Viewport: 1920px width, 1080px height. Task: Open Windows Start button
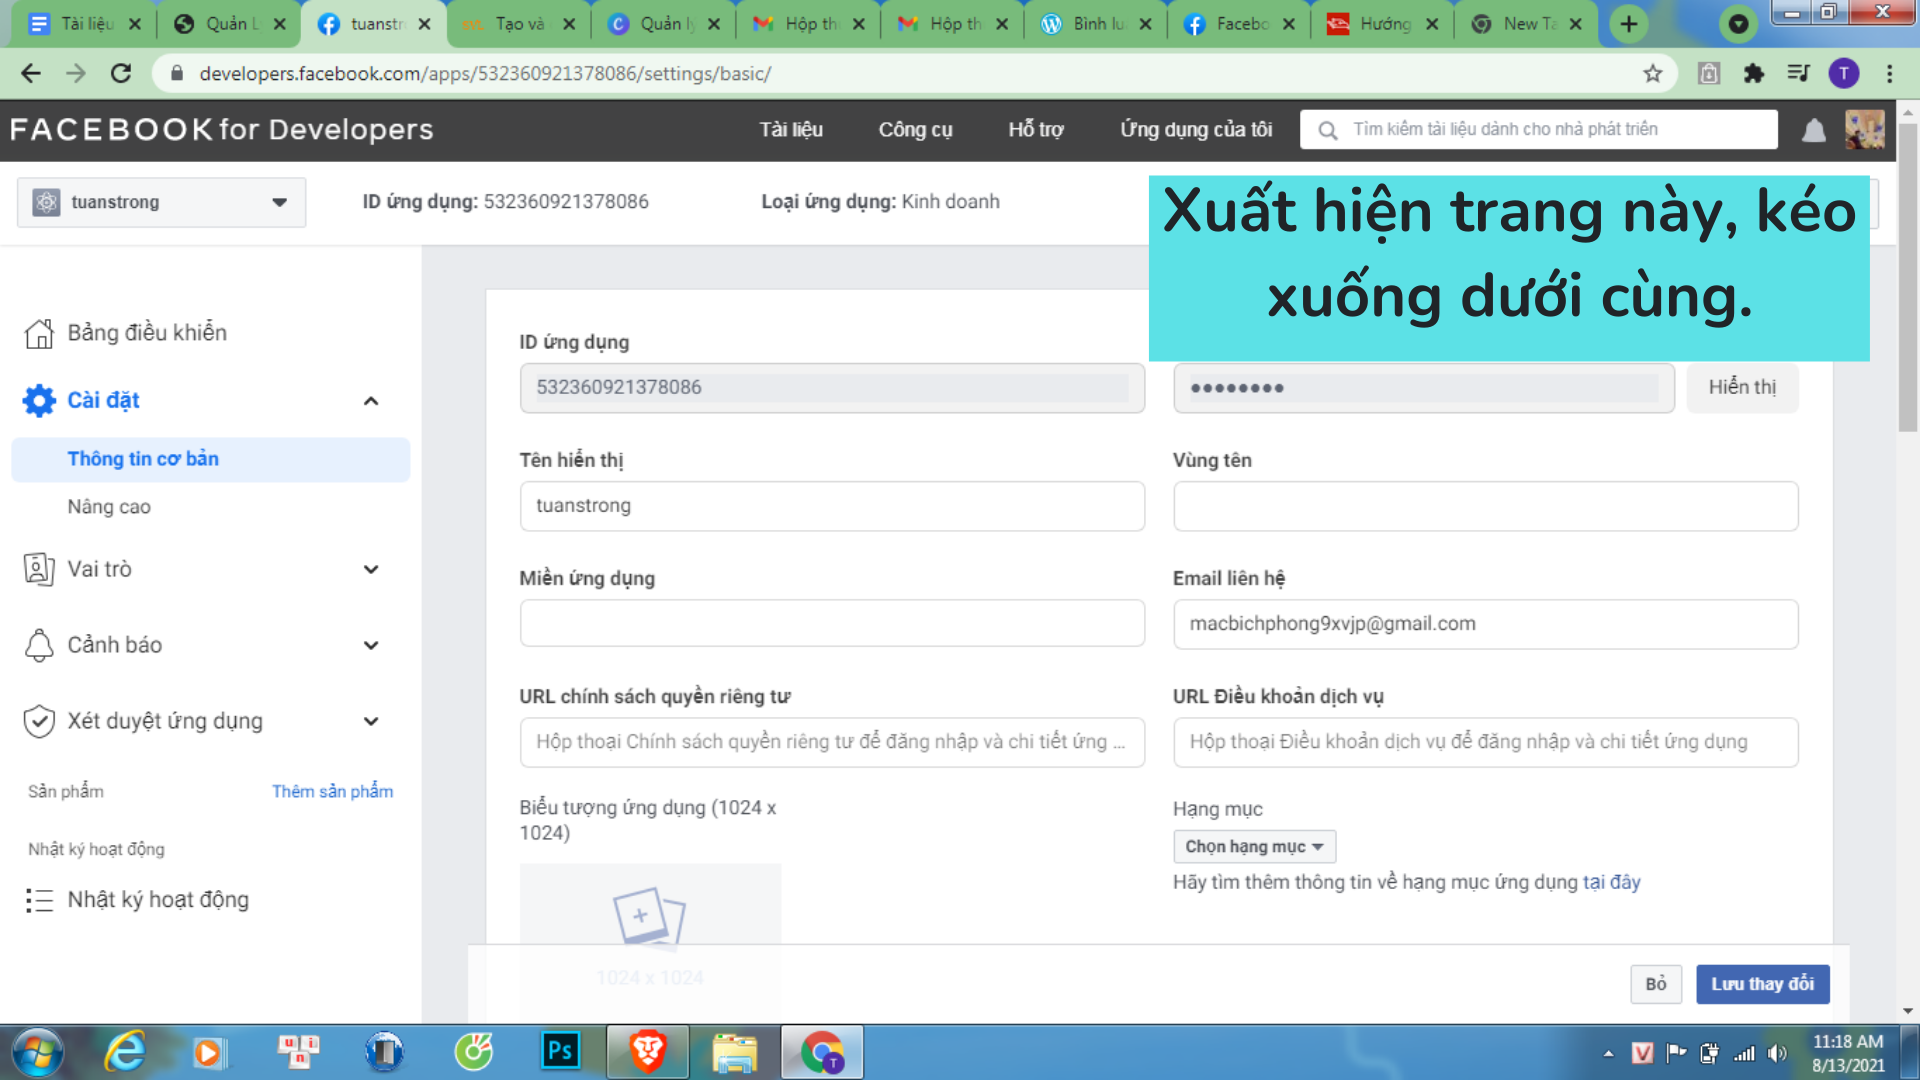(x=38, y=1052)
